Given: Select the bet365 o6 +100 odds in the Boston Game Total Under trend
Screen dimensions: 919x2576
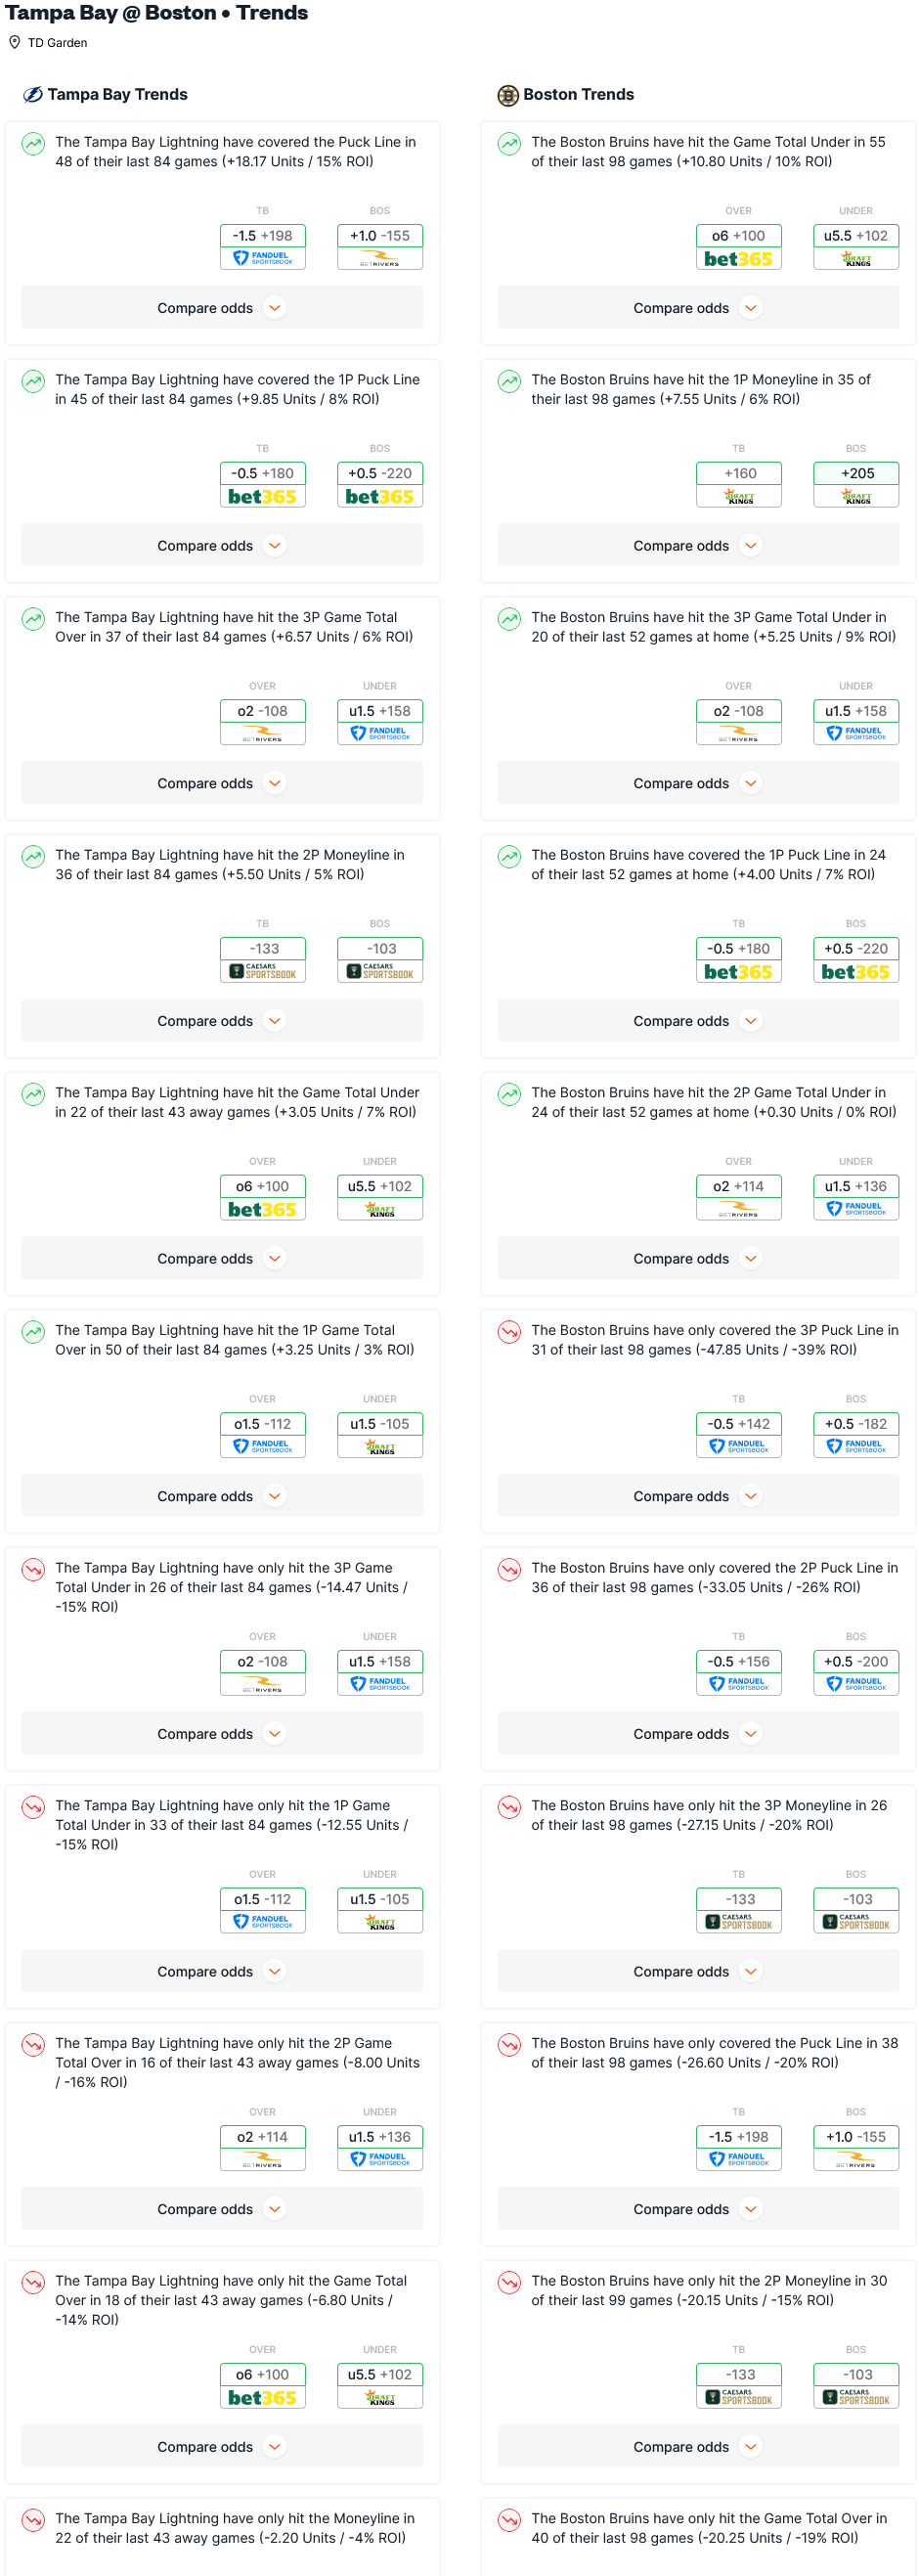Looking at the screenshot, I should [739, 247].
